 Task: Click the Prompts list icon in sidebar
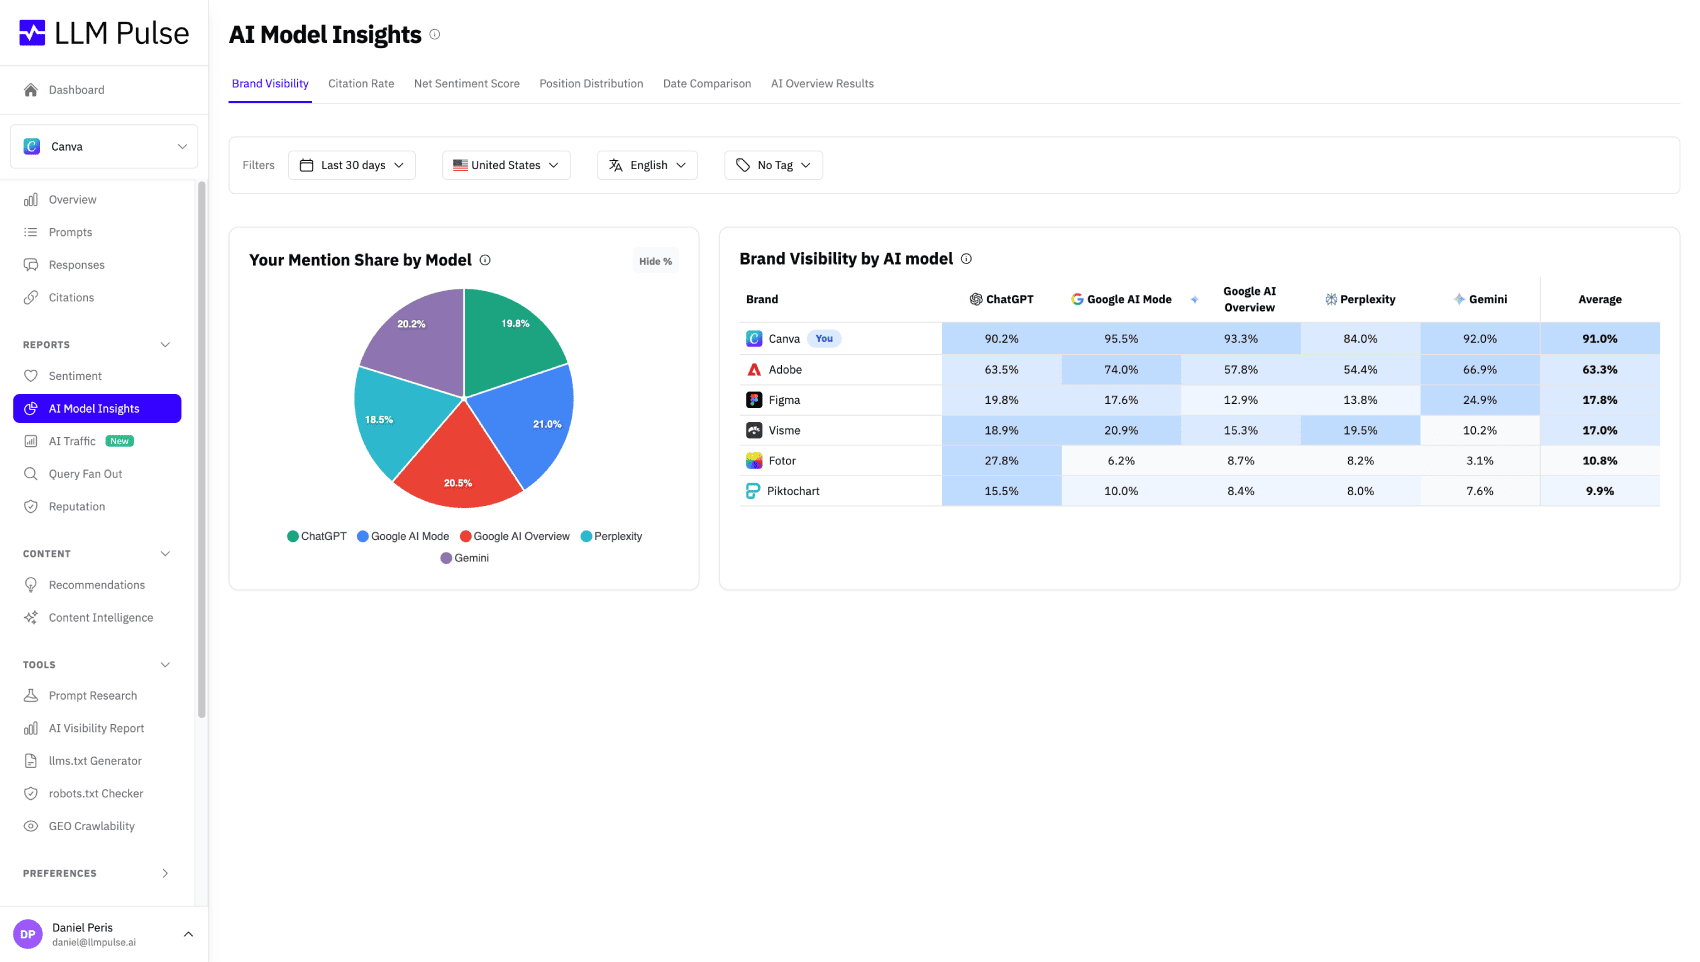31,232
